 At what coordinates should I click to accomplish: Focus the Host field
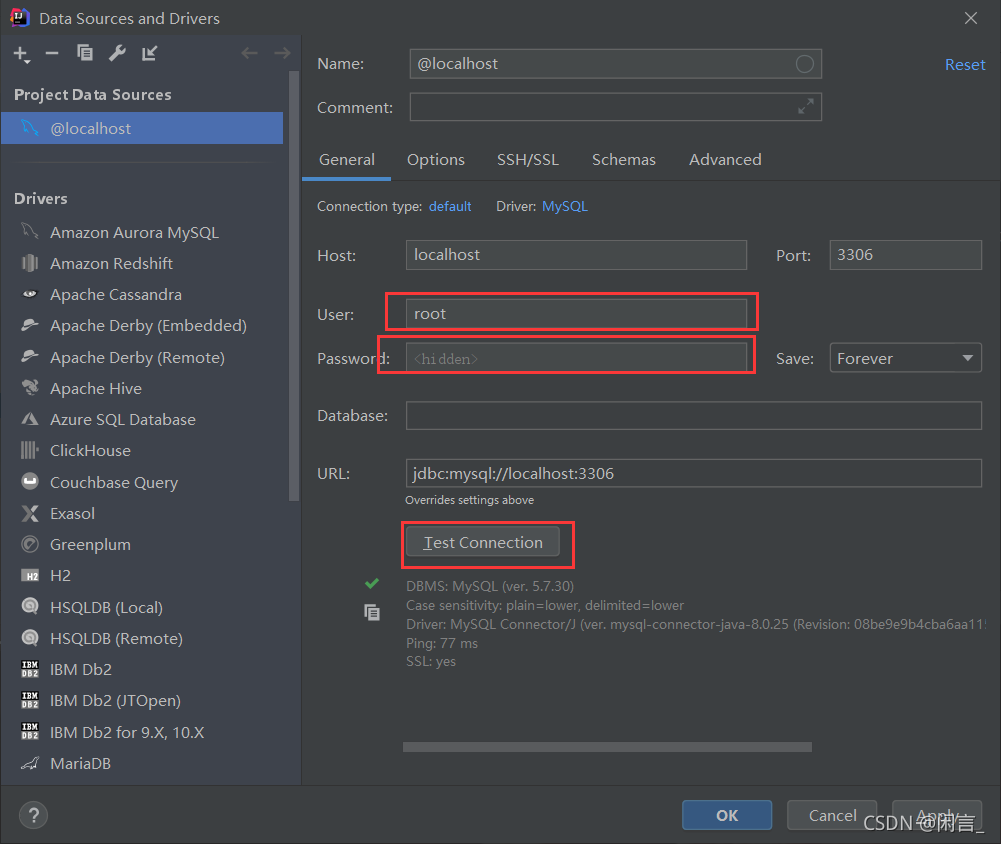tap(576, 255)
